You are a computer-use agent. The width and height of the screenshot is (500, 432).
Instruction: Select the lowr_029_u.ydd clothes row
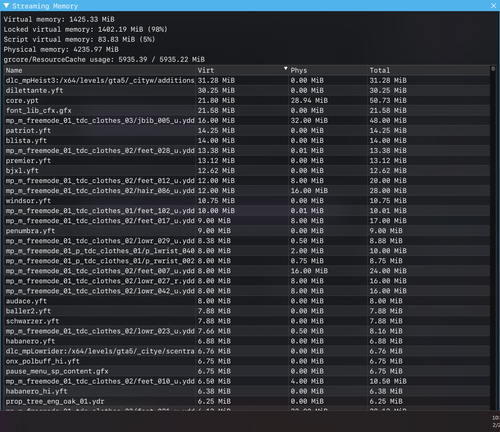pyautogui.click(x=247, y=241)
